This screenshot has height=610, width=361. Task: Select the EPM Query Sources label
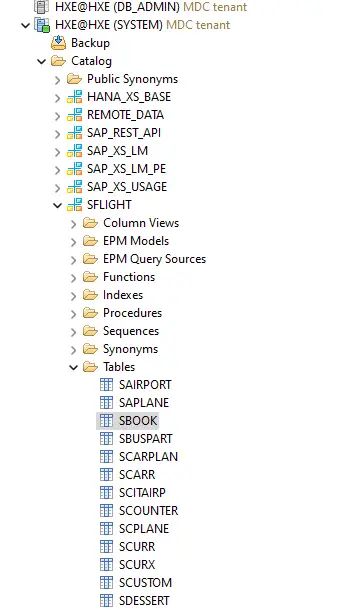pos(154,259)
